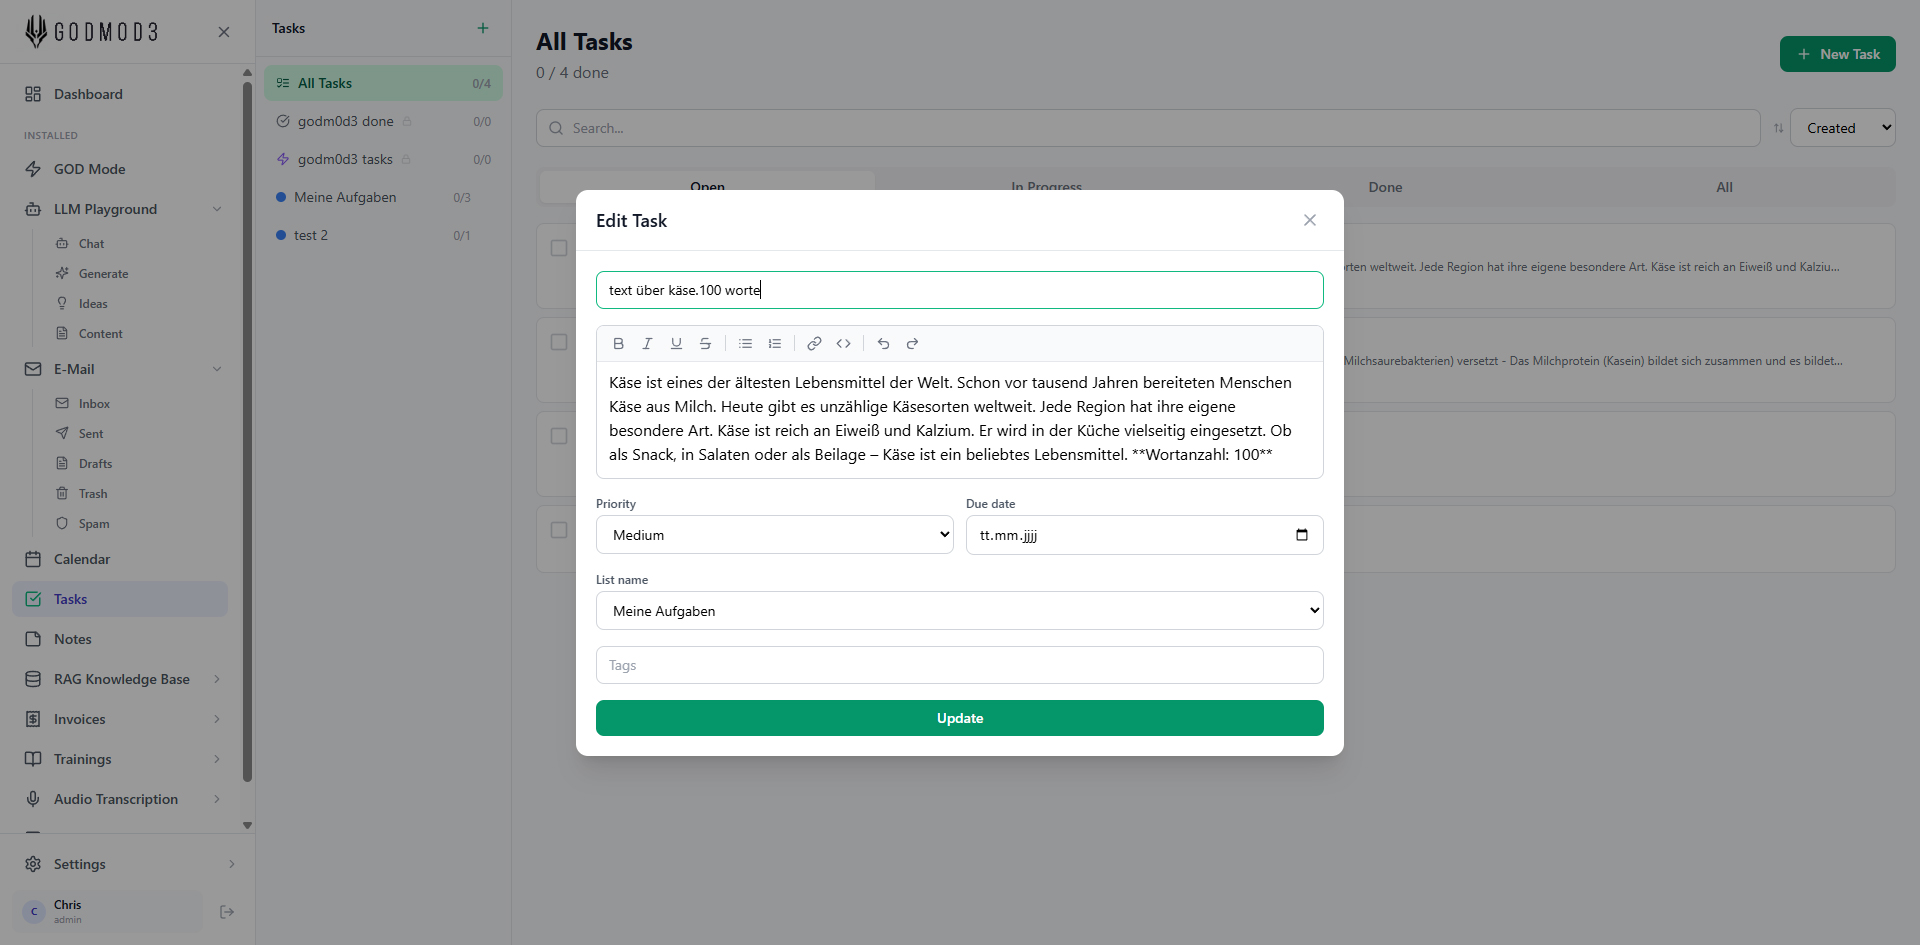The width and height of the screenshot is (1920, 945).
Task: Tick the second task checkbox in list
Action: tap(559, 342)
